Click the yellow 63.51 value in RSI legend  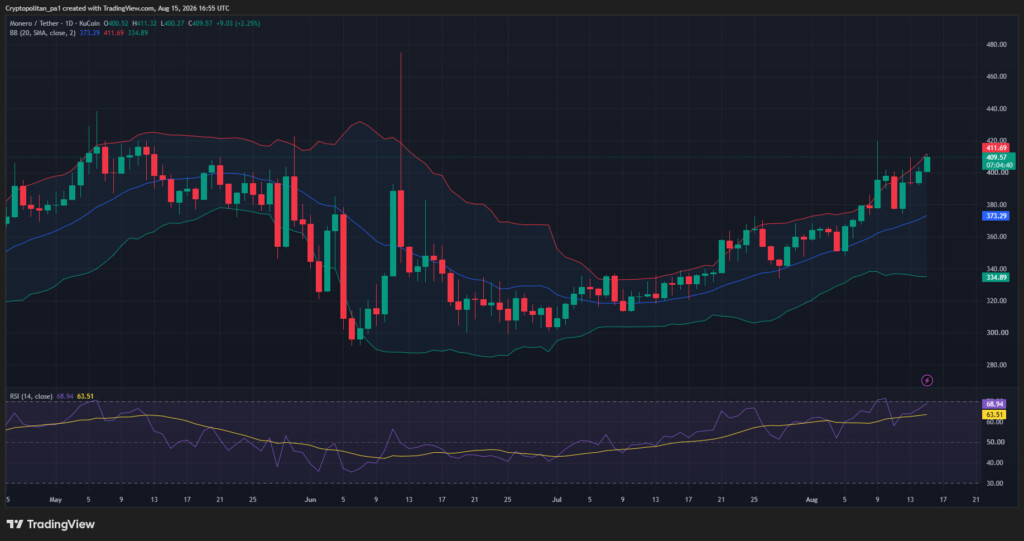click(85, 397)
